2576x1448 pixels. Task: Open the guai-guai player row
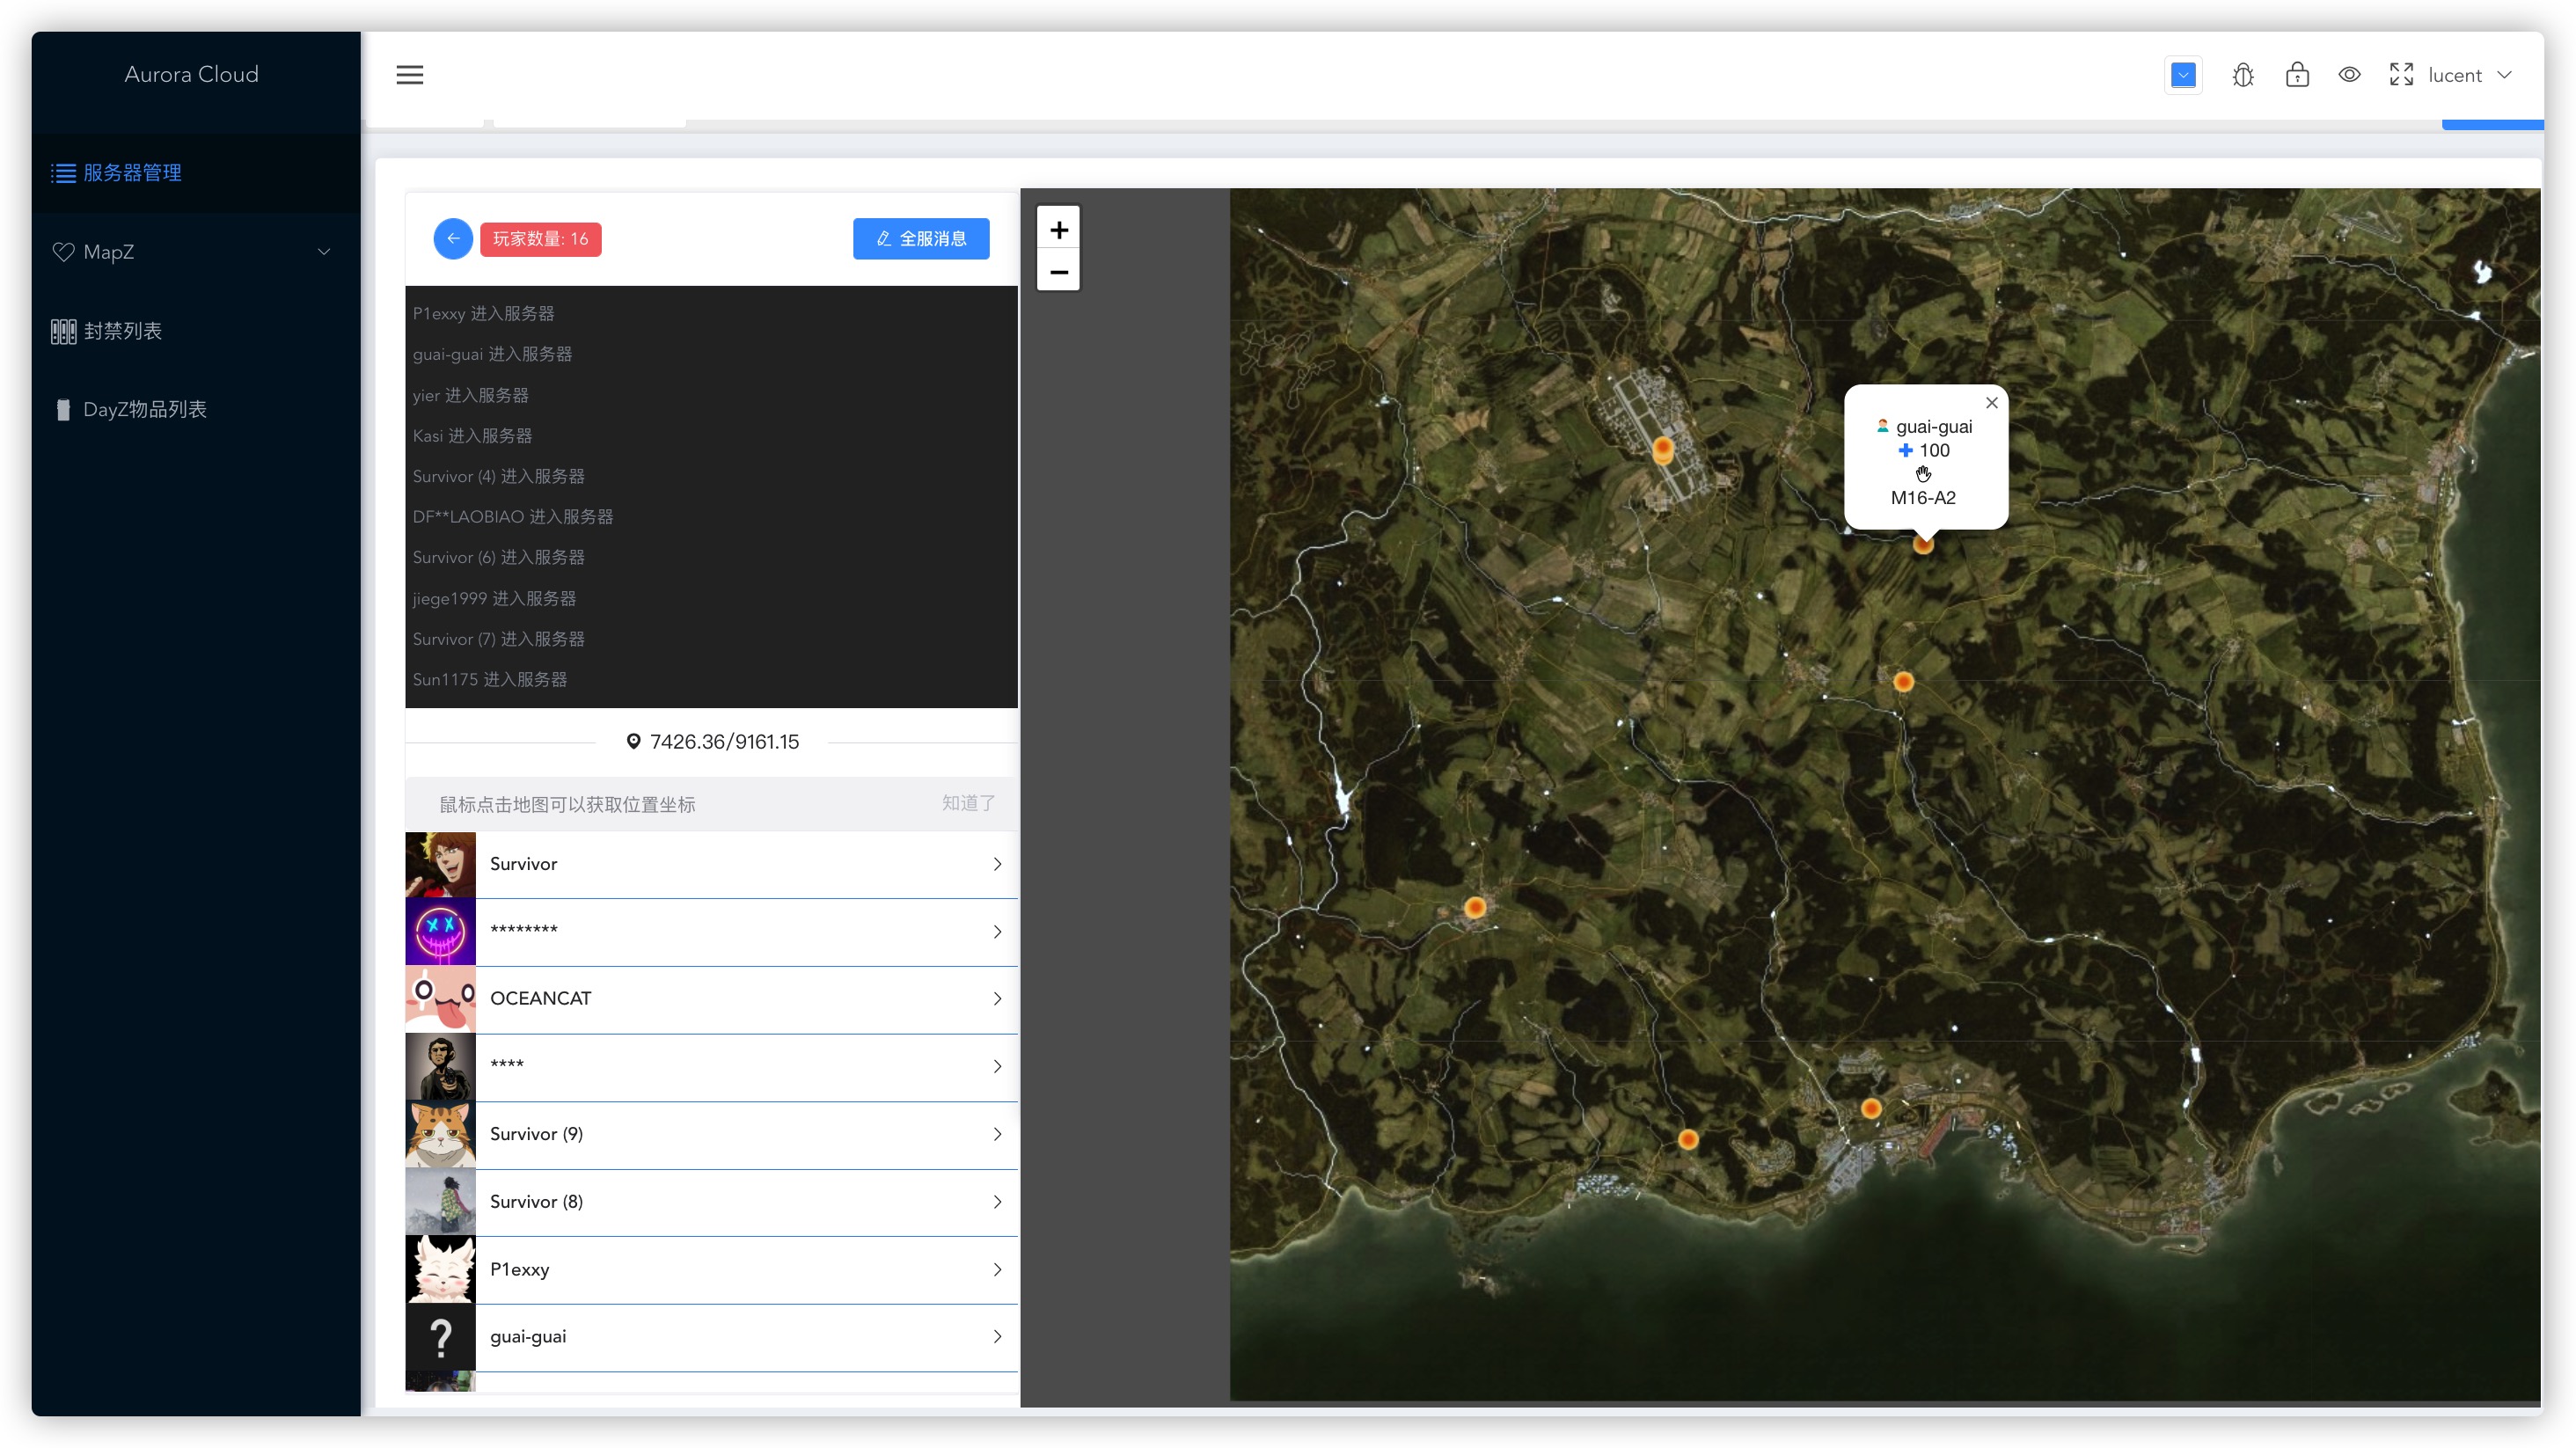711,1336
